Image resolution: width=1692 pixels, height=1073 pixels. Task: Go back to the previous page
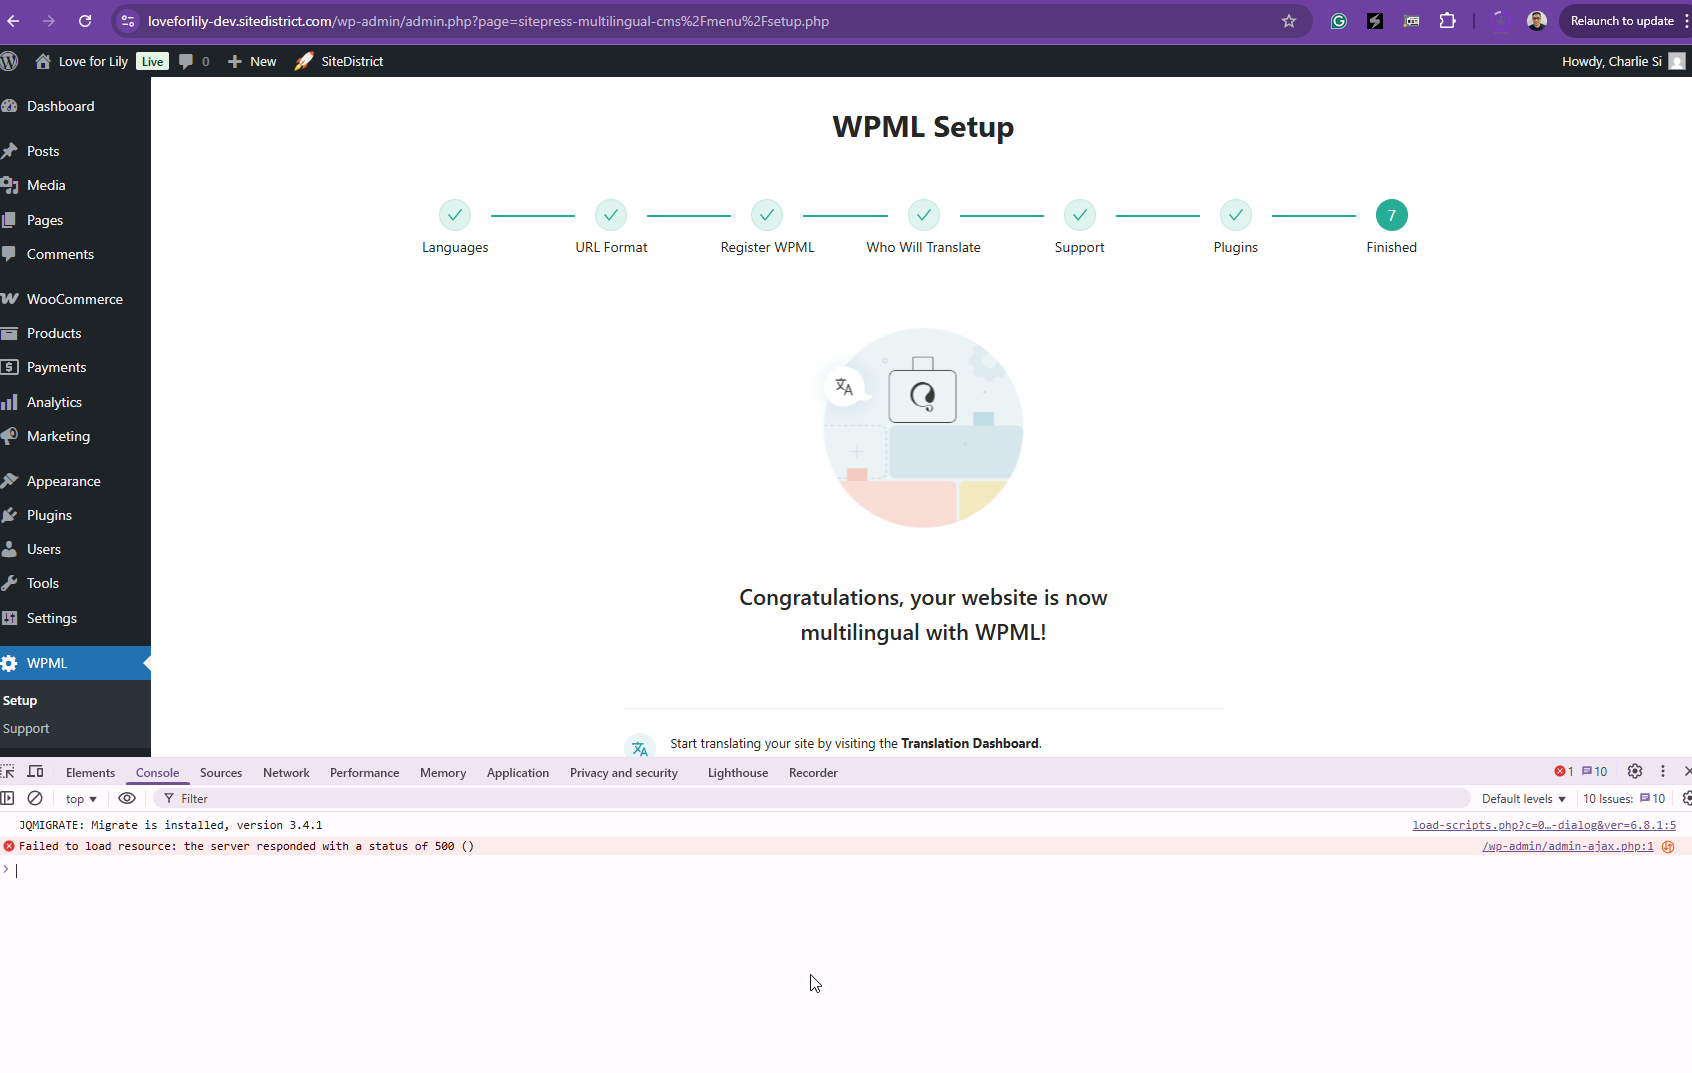click(x=13, y=21)
